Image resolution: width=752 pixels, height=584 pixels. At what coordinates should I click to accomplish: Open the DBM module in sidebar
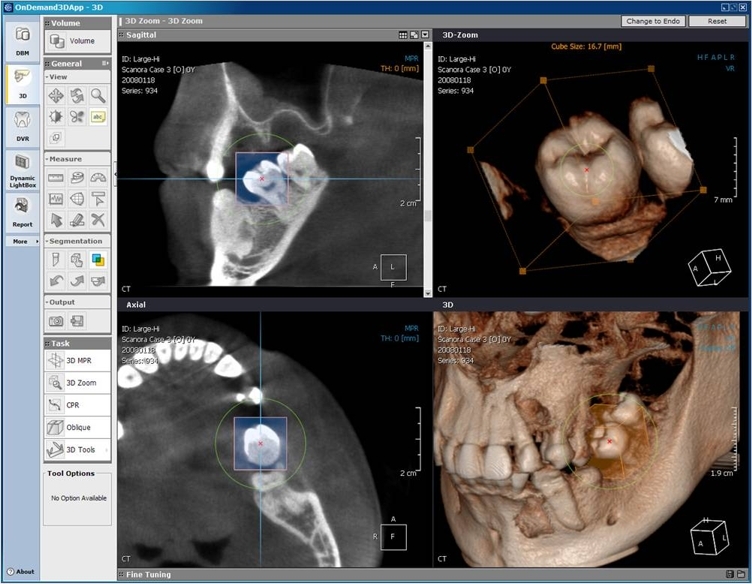23,40
